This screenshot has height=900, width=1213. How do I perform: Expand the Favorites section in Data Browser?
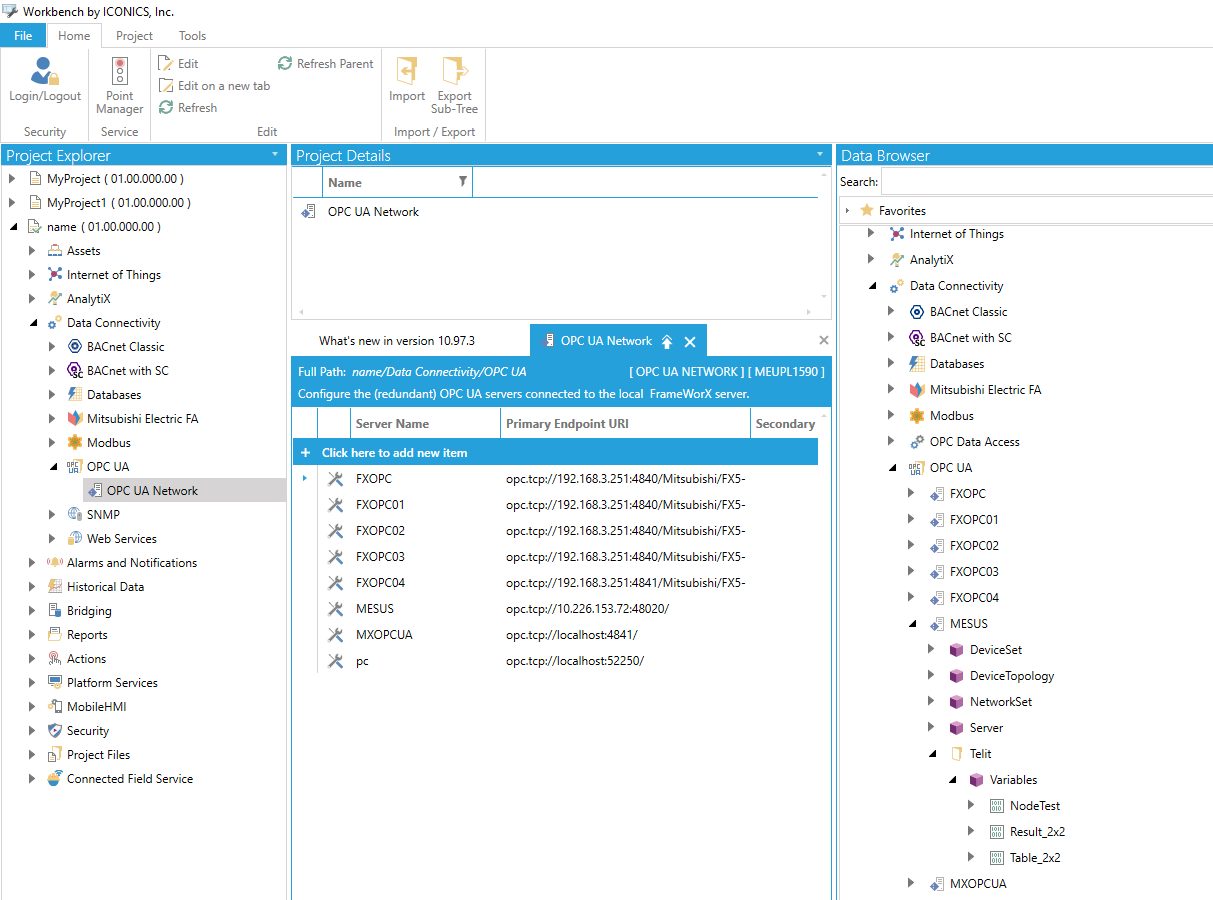(x=847, y=211)
